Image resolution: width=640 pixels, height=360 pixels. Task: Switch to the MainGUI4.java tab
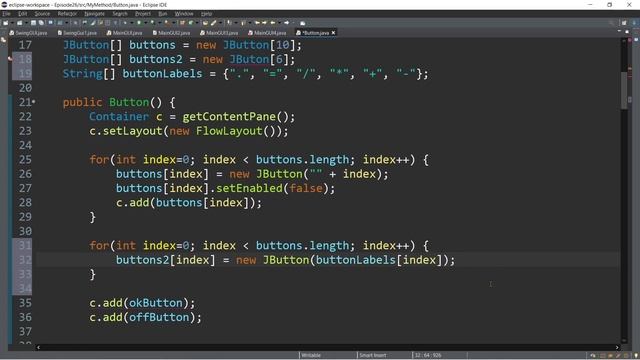(267, 33)
